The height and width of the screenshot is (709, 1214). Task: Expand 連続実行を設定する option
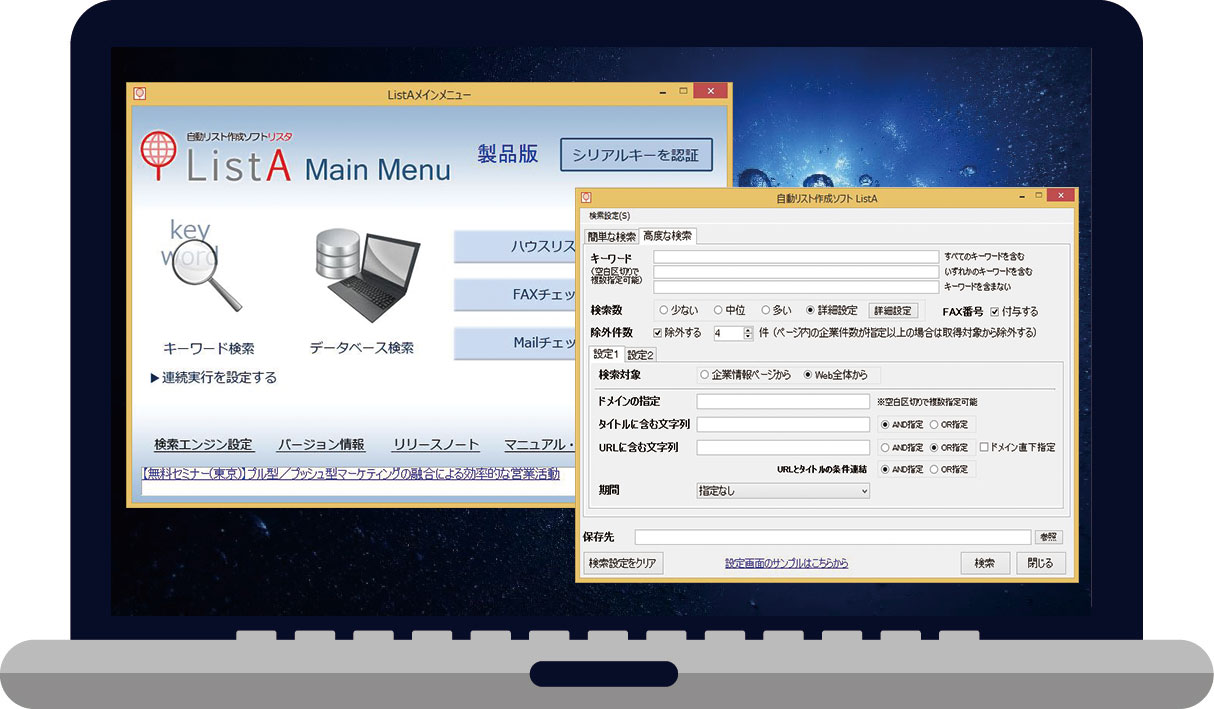point(213,377)
